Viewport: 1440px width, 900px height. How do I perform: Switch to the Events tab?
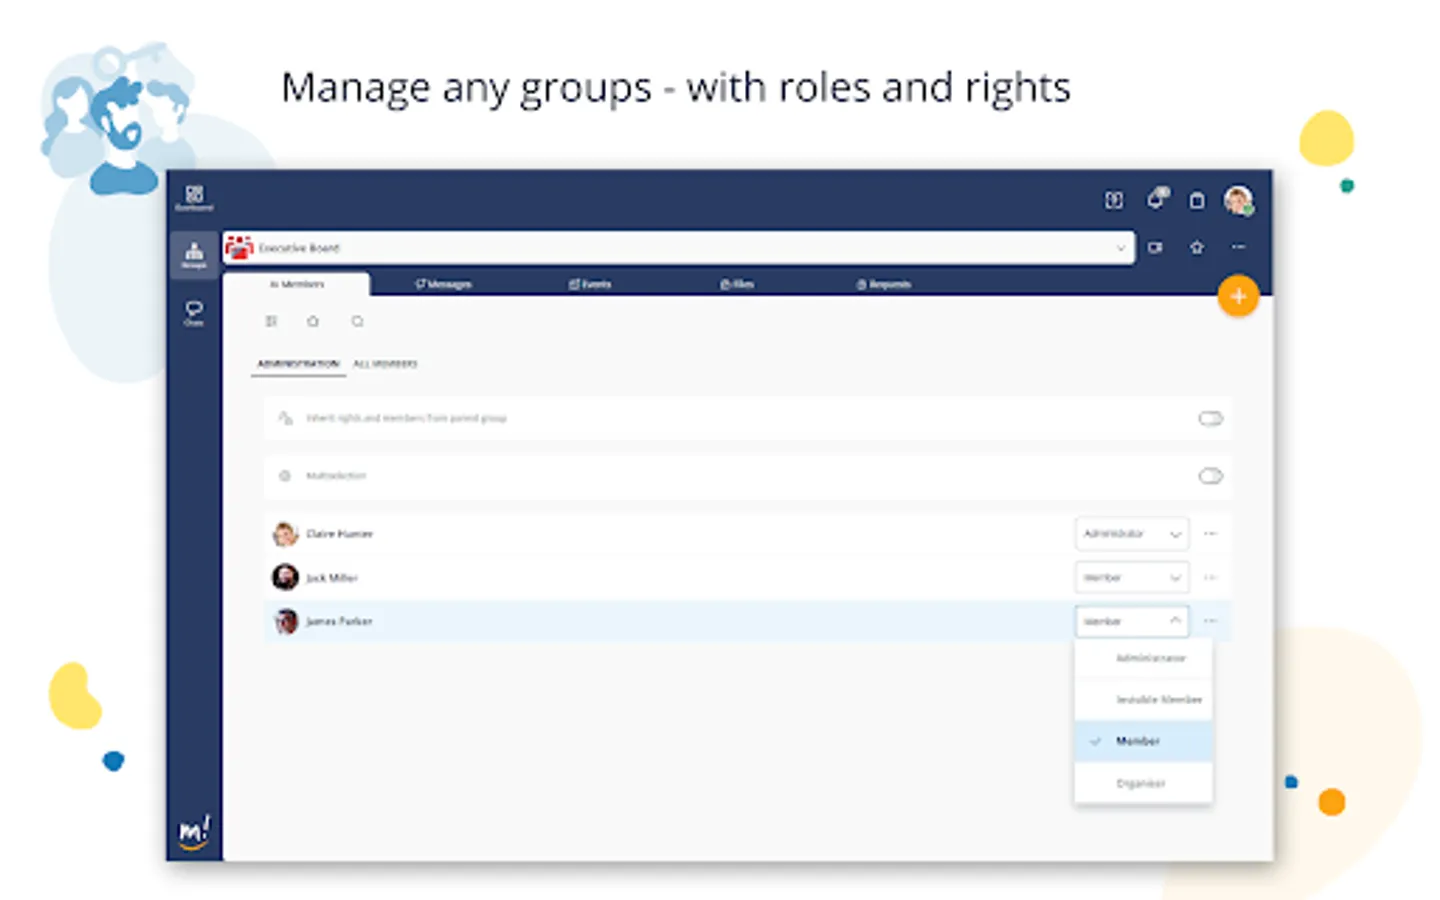click(590, 284)
